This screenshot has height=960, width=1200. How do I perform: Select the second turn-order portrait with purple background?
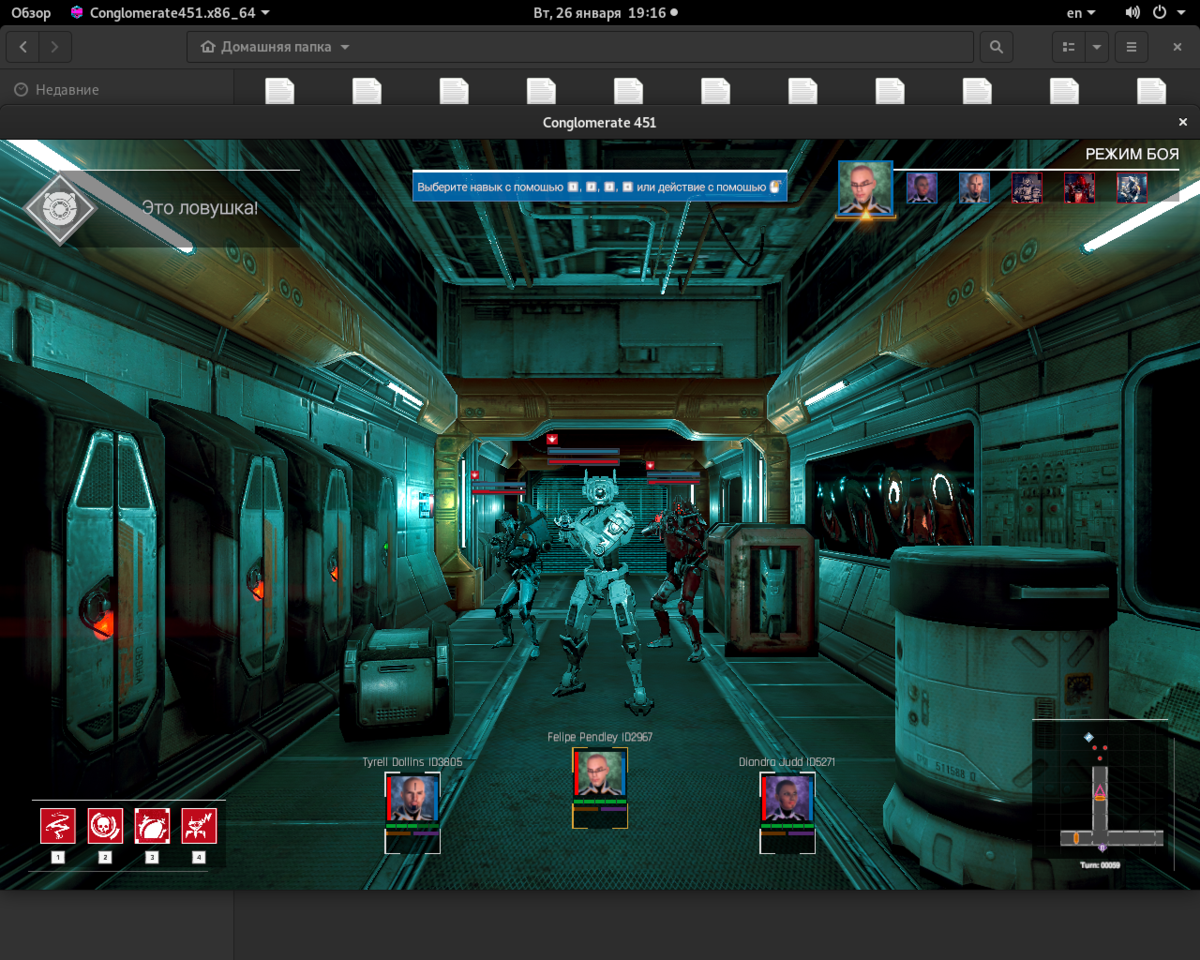coord(922,188)
